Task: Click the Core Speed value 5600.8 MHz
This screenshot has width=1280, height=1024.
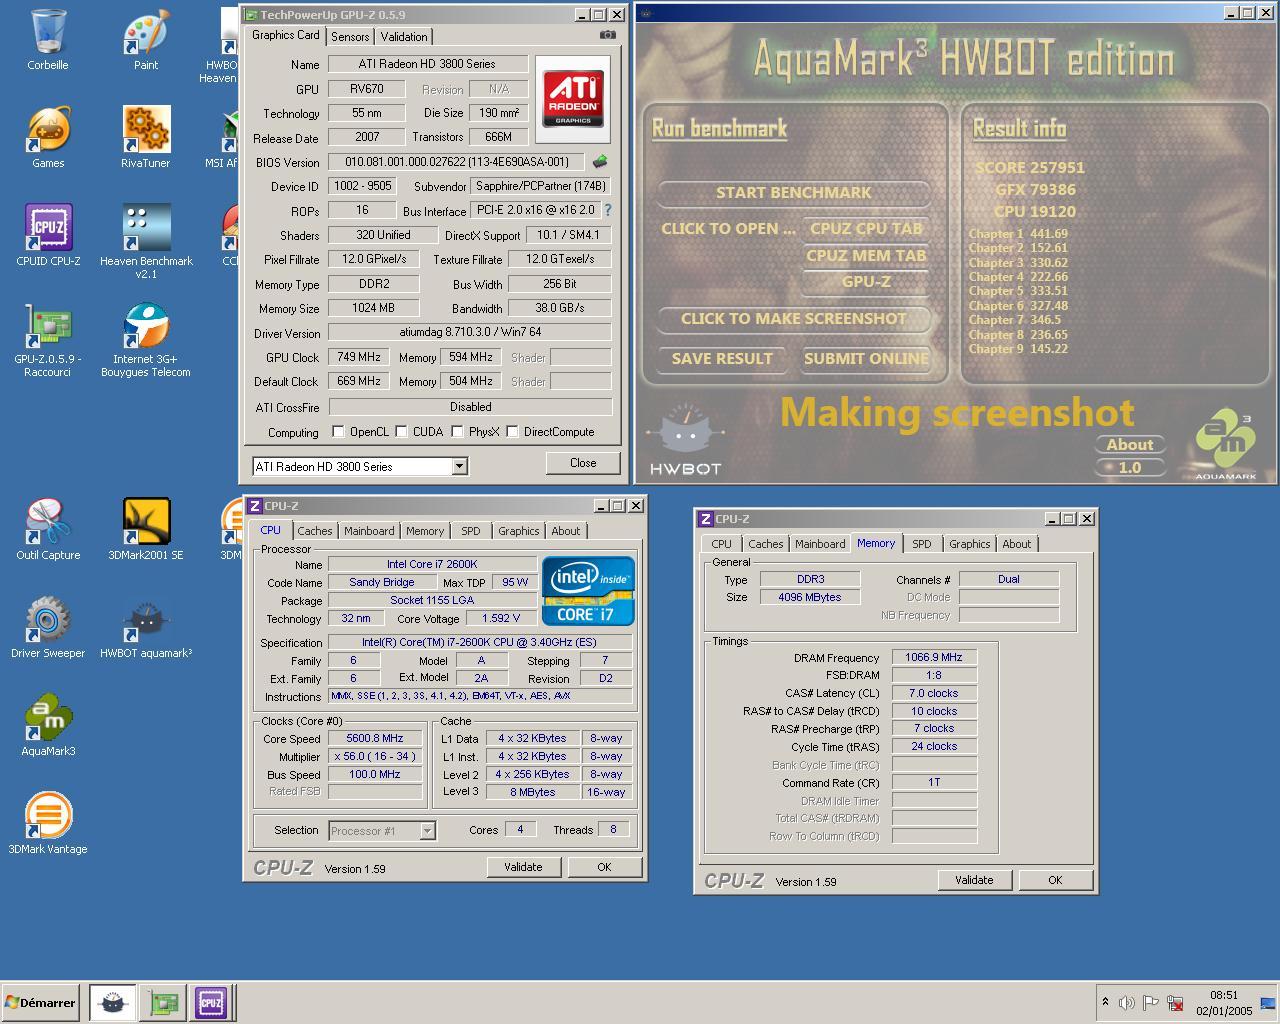Action: (375, 738)
